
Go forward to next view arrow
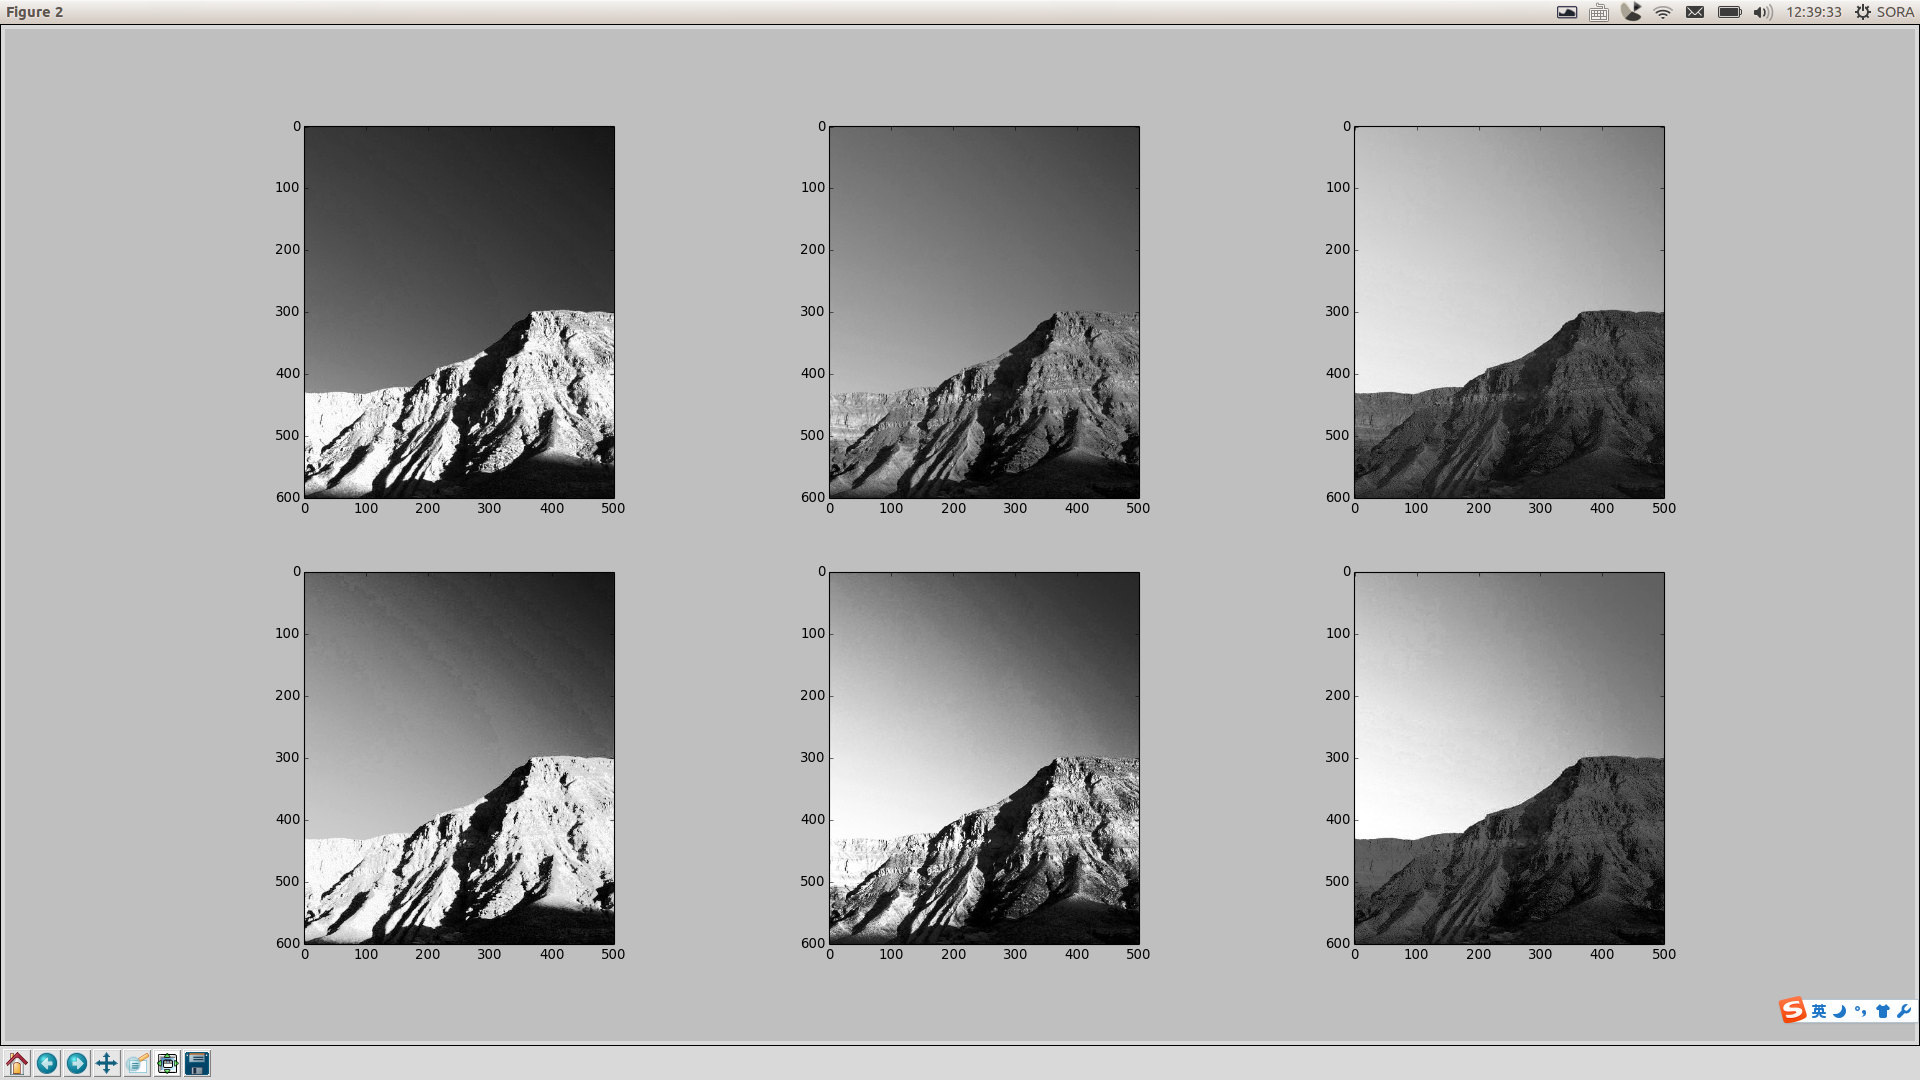(77, 1063)
